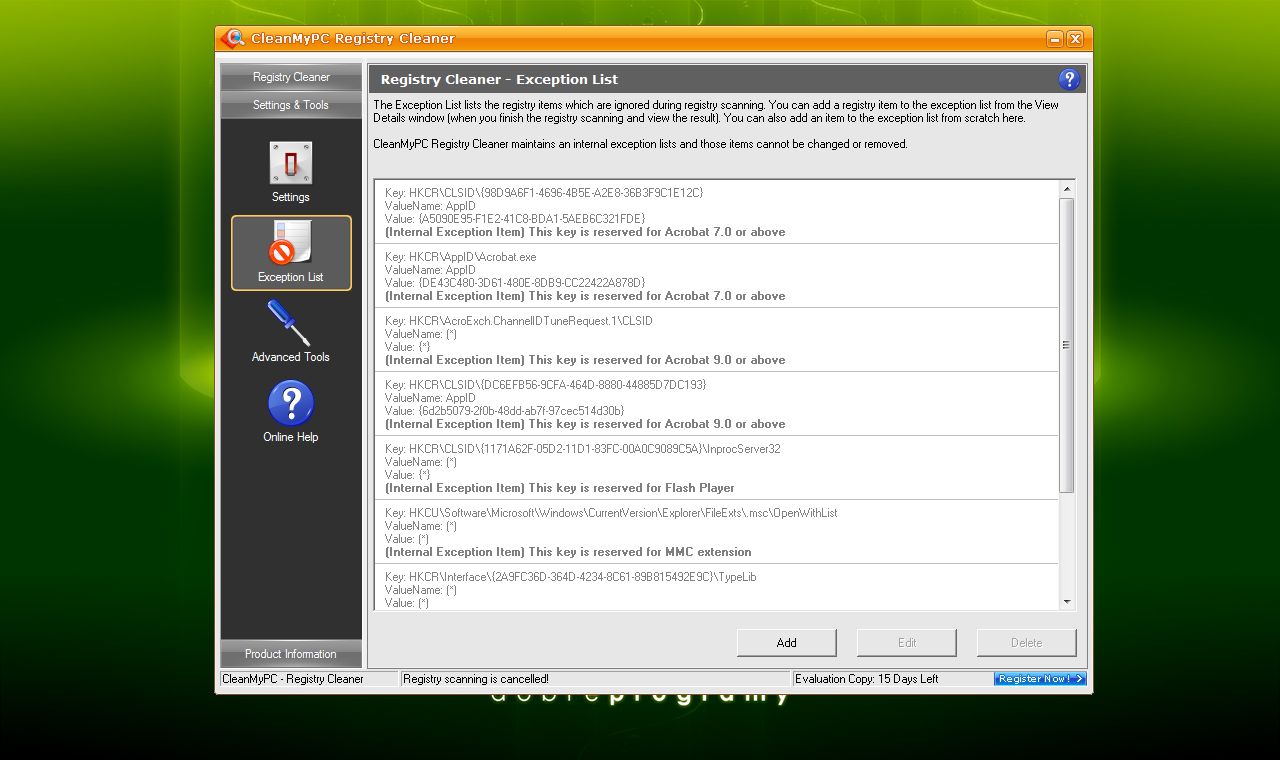The image size is (1280, 760).
Task: Click the Register Now button
Action: point(1040,679)
